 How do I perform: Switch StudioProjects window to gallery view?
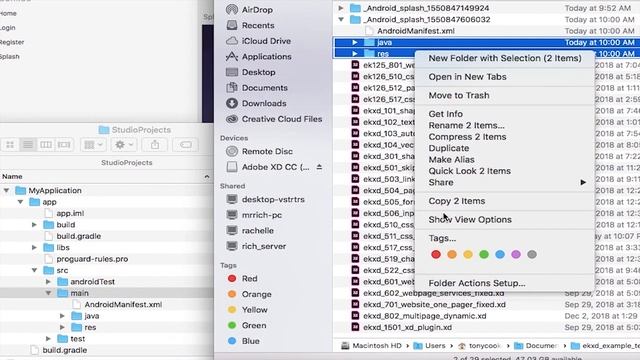[64, 144]
